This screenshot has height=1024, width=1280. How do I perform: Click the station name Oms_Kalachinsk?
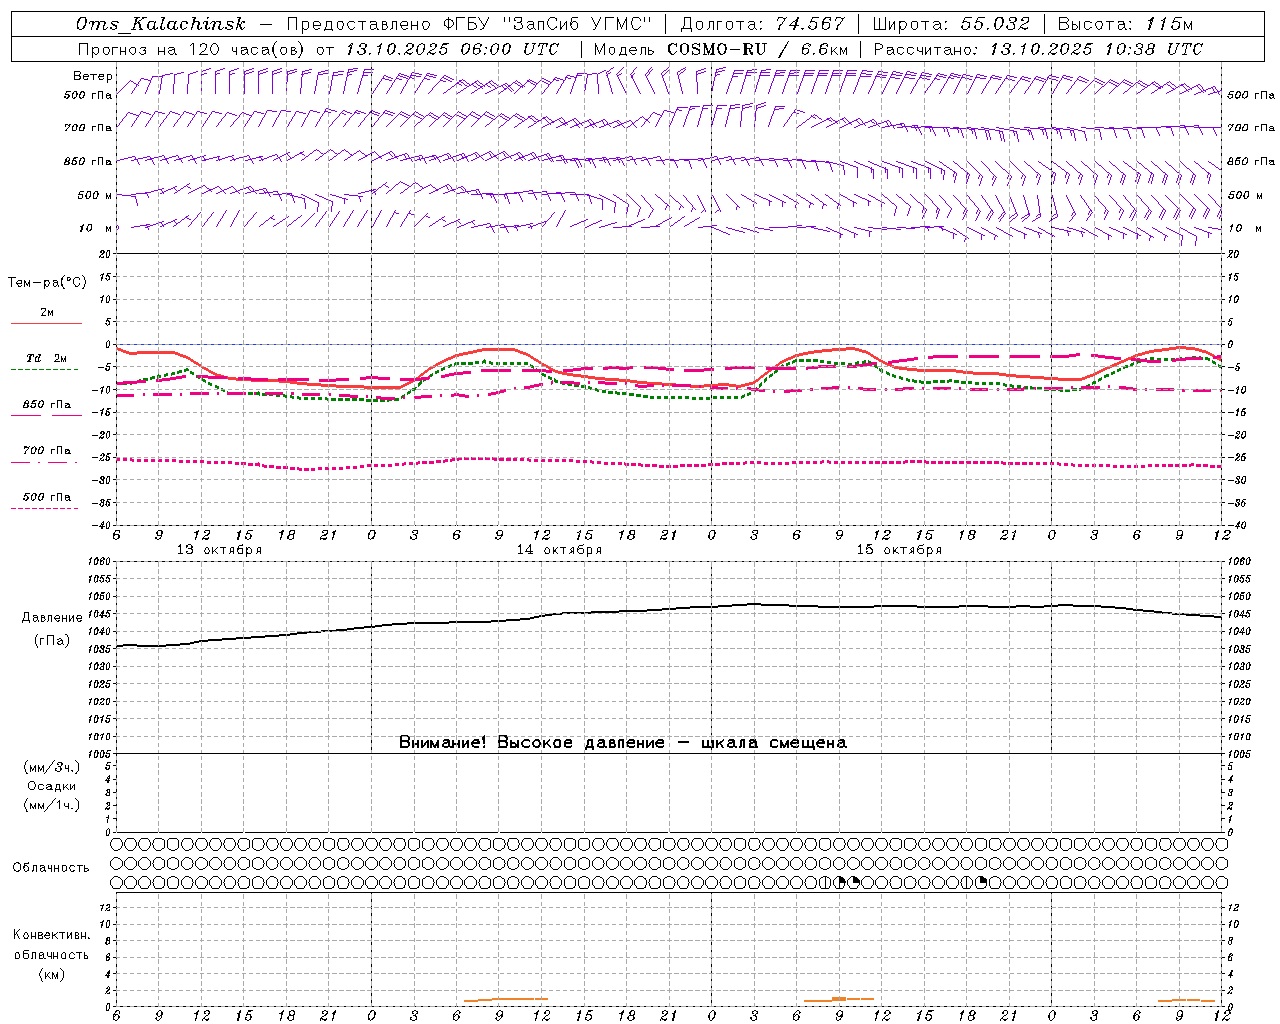[160, 24]
